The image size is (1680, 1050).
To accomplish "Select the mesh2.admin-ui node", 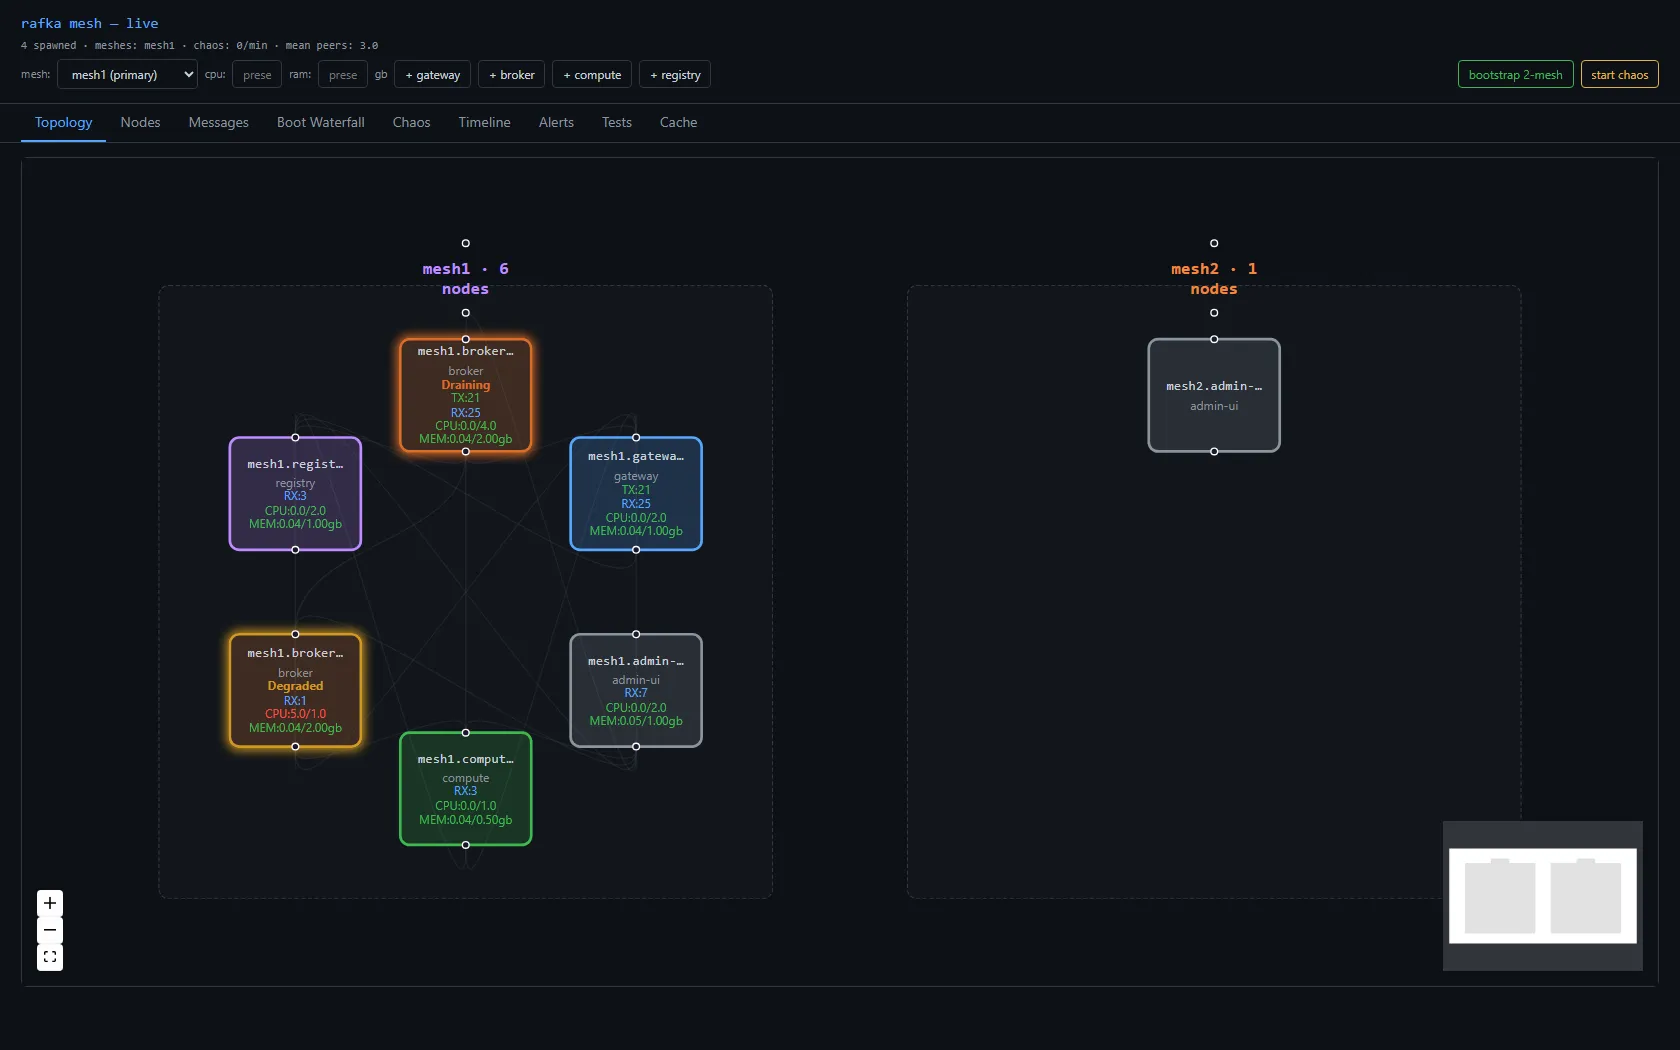I will (1214, 395).
